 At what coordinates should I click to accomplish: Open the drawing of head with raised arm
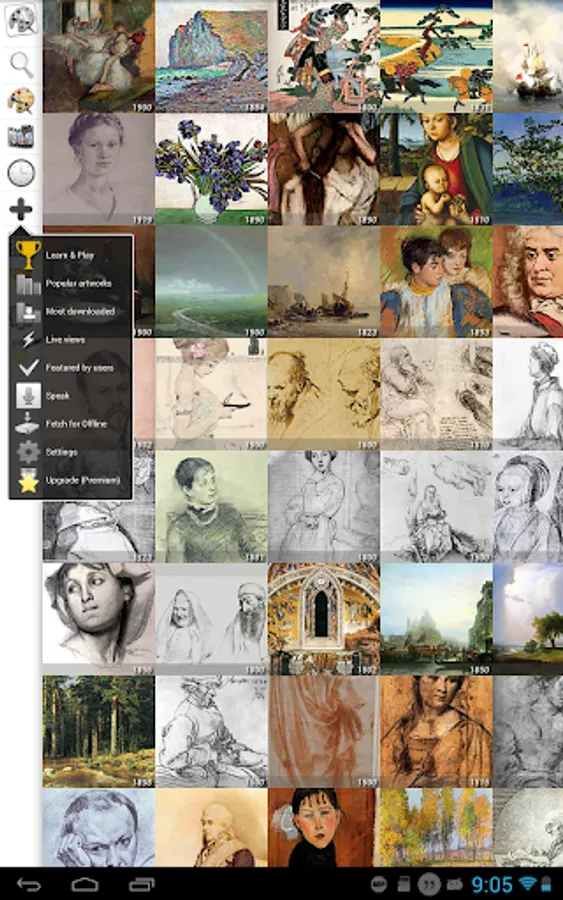pos(98,619)
